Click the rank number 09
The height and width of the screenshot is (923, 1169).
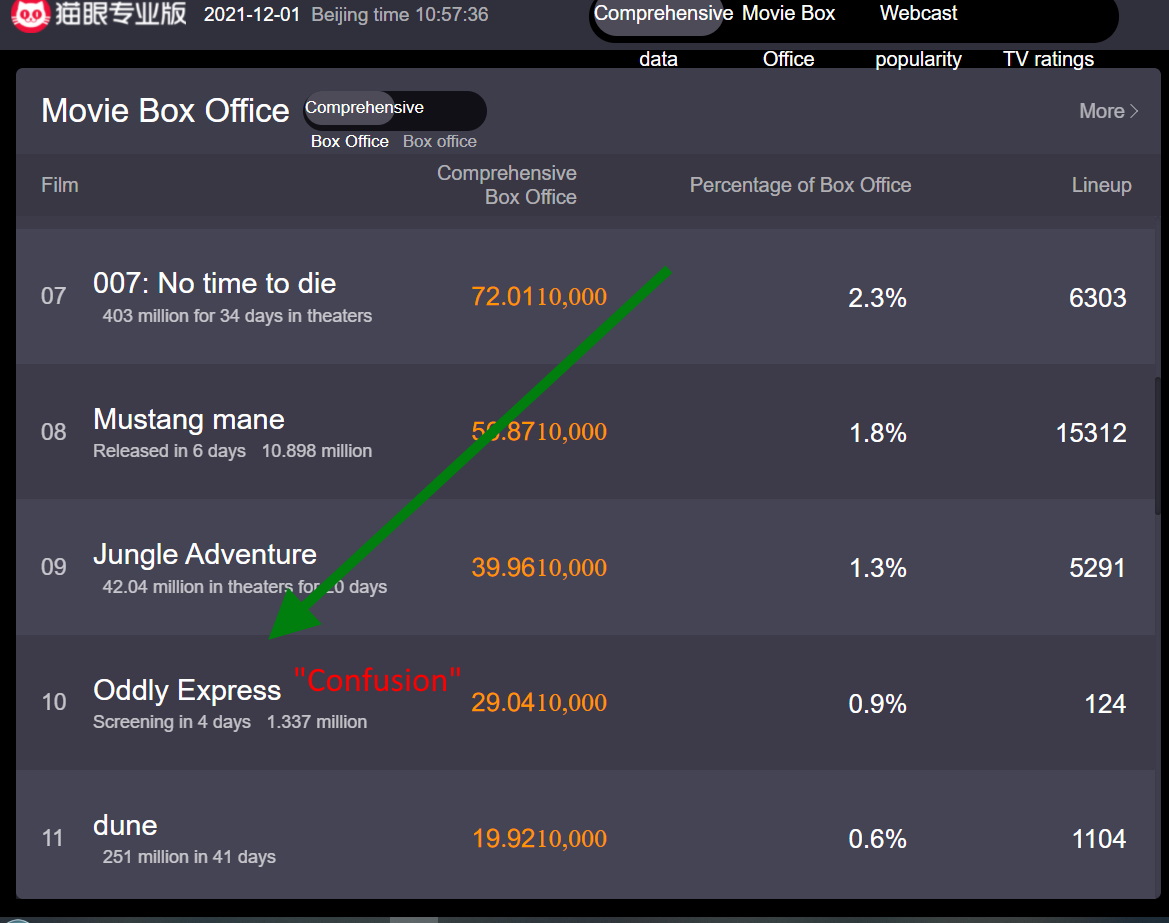click(54, 567)
